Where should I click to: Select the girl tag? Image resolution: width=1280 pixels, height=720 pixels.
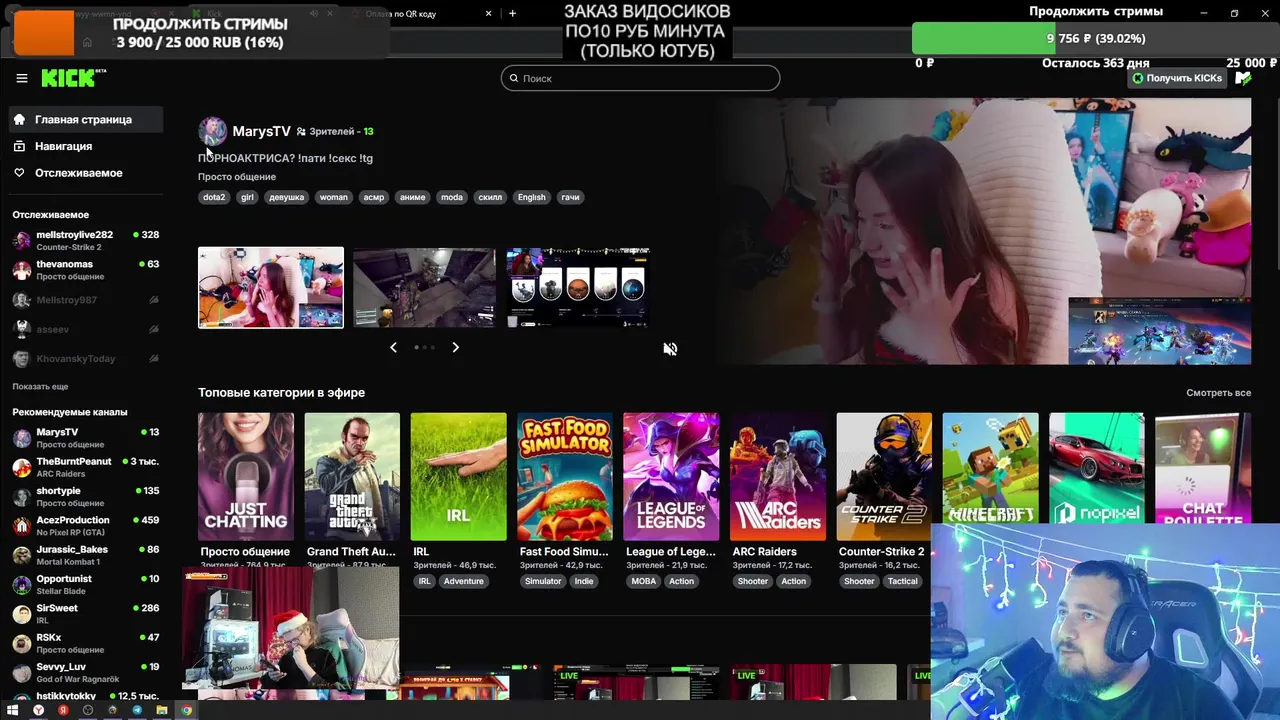[x=247, y=197]
